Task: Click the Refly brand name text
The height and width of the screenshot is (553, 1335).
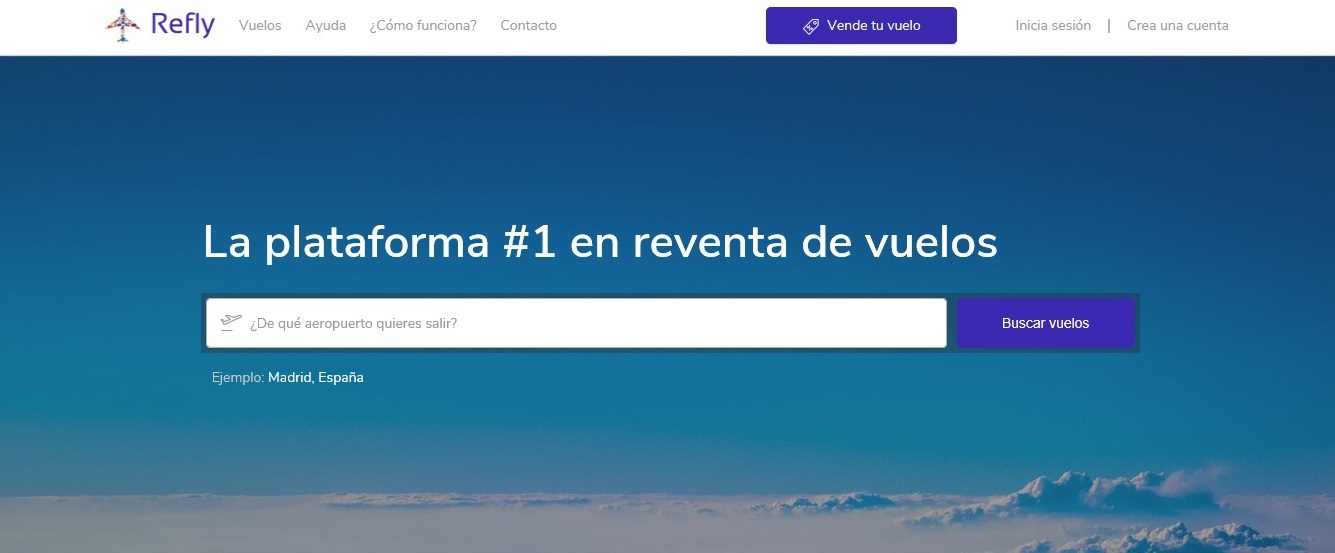Action: coord(183,24)
